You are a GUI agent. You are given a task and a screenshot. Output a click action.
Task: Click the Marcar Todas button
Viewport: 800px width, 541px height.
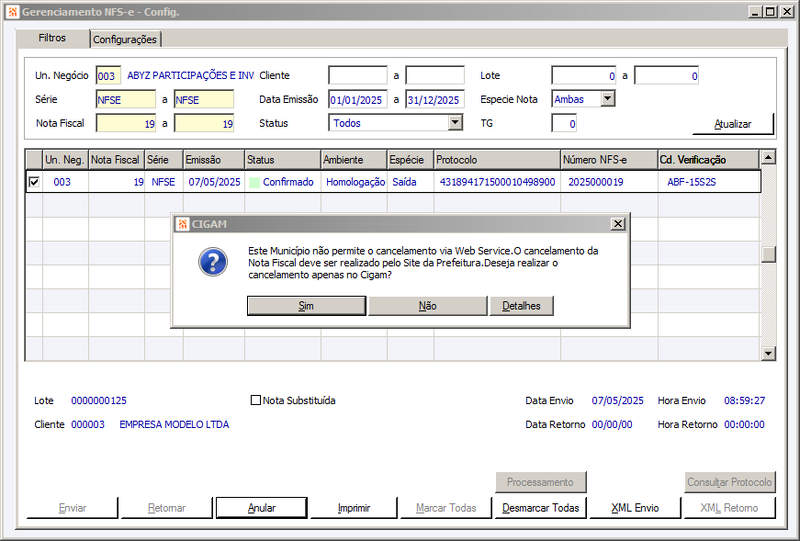pyautogui.click(x=446, y=508)
